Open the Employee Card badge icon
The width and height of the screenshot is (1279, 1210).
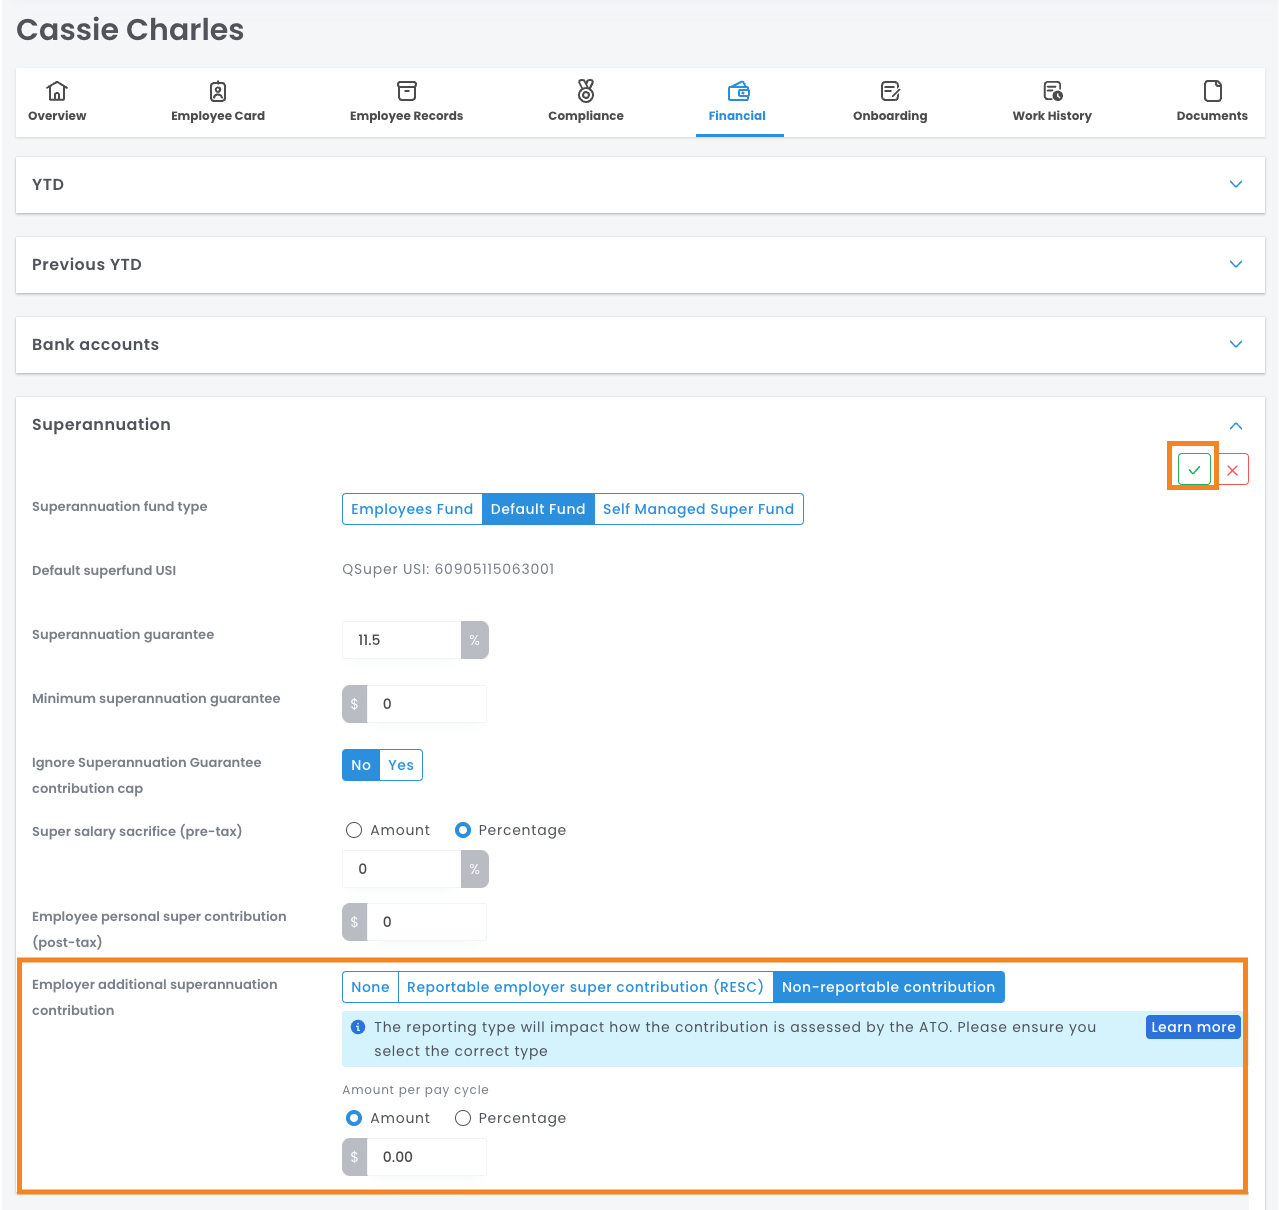pyautogui.click(x=218, y=91)
